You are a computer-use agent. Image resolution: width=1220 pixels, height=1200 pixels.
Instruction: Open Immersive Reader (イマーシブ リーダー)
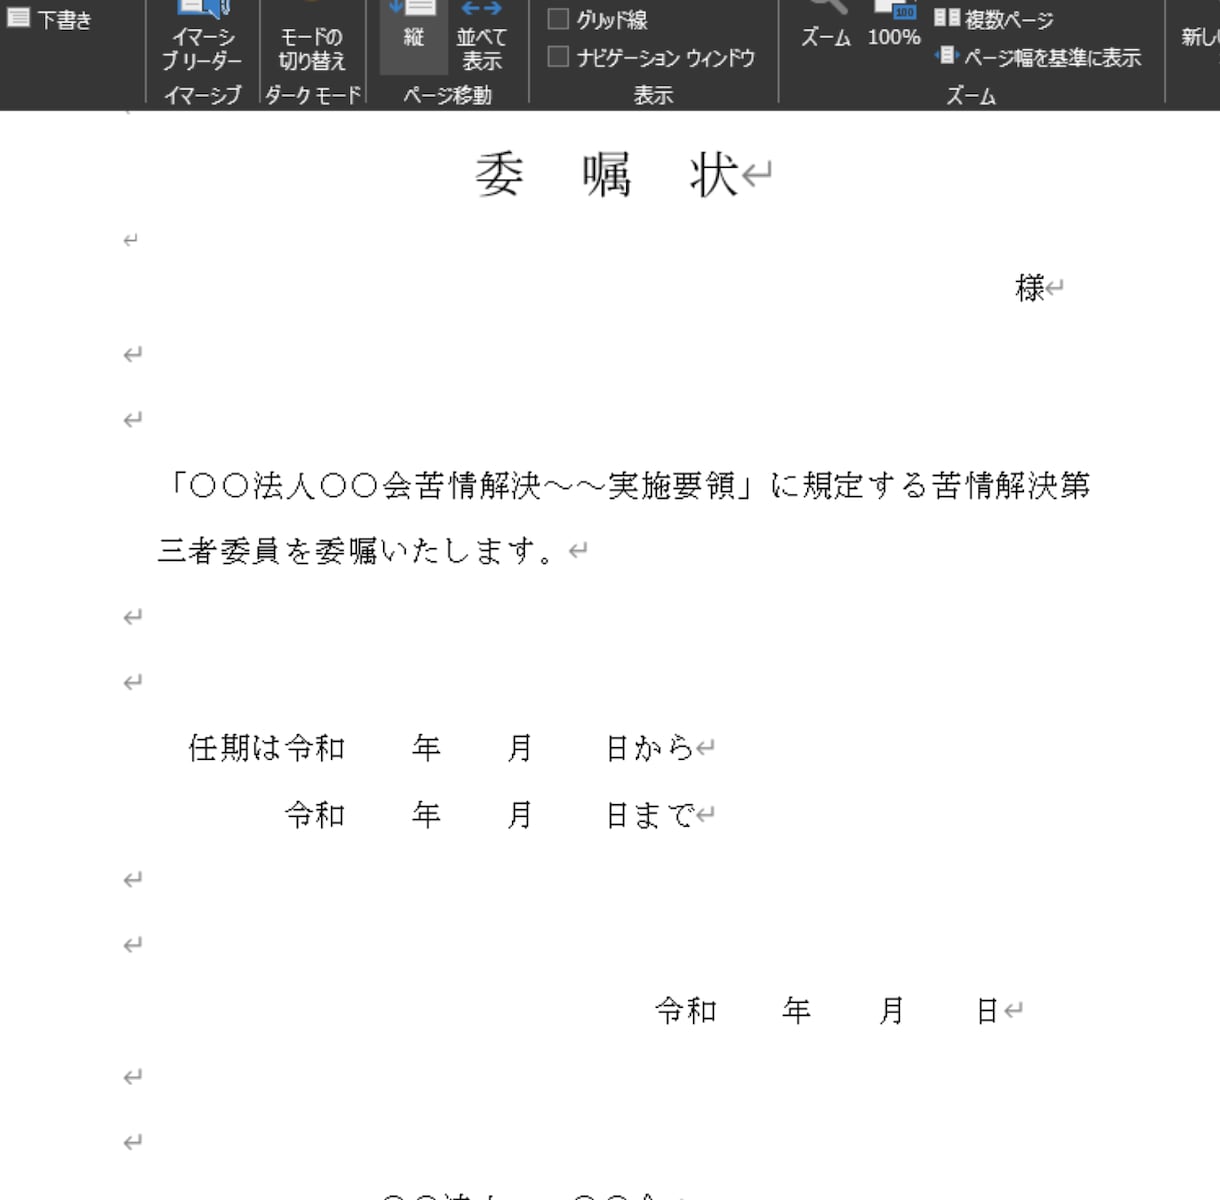pos(203,37)
